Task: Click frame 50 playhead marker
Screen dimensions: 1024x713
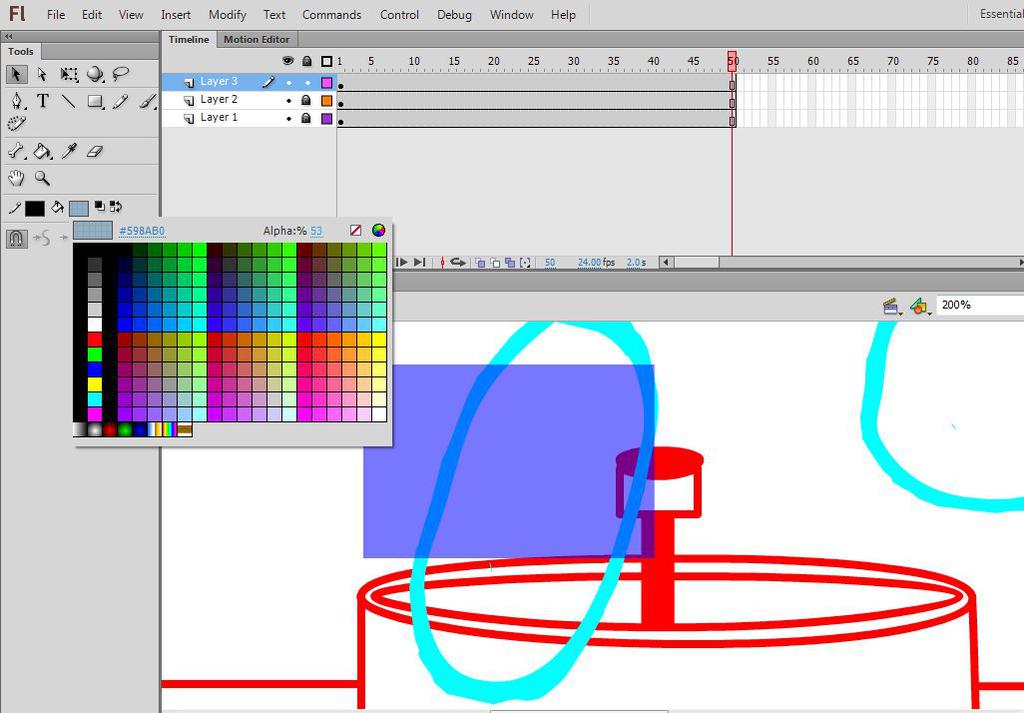Action: [733, 60]
